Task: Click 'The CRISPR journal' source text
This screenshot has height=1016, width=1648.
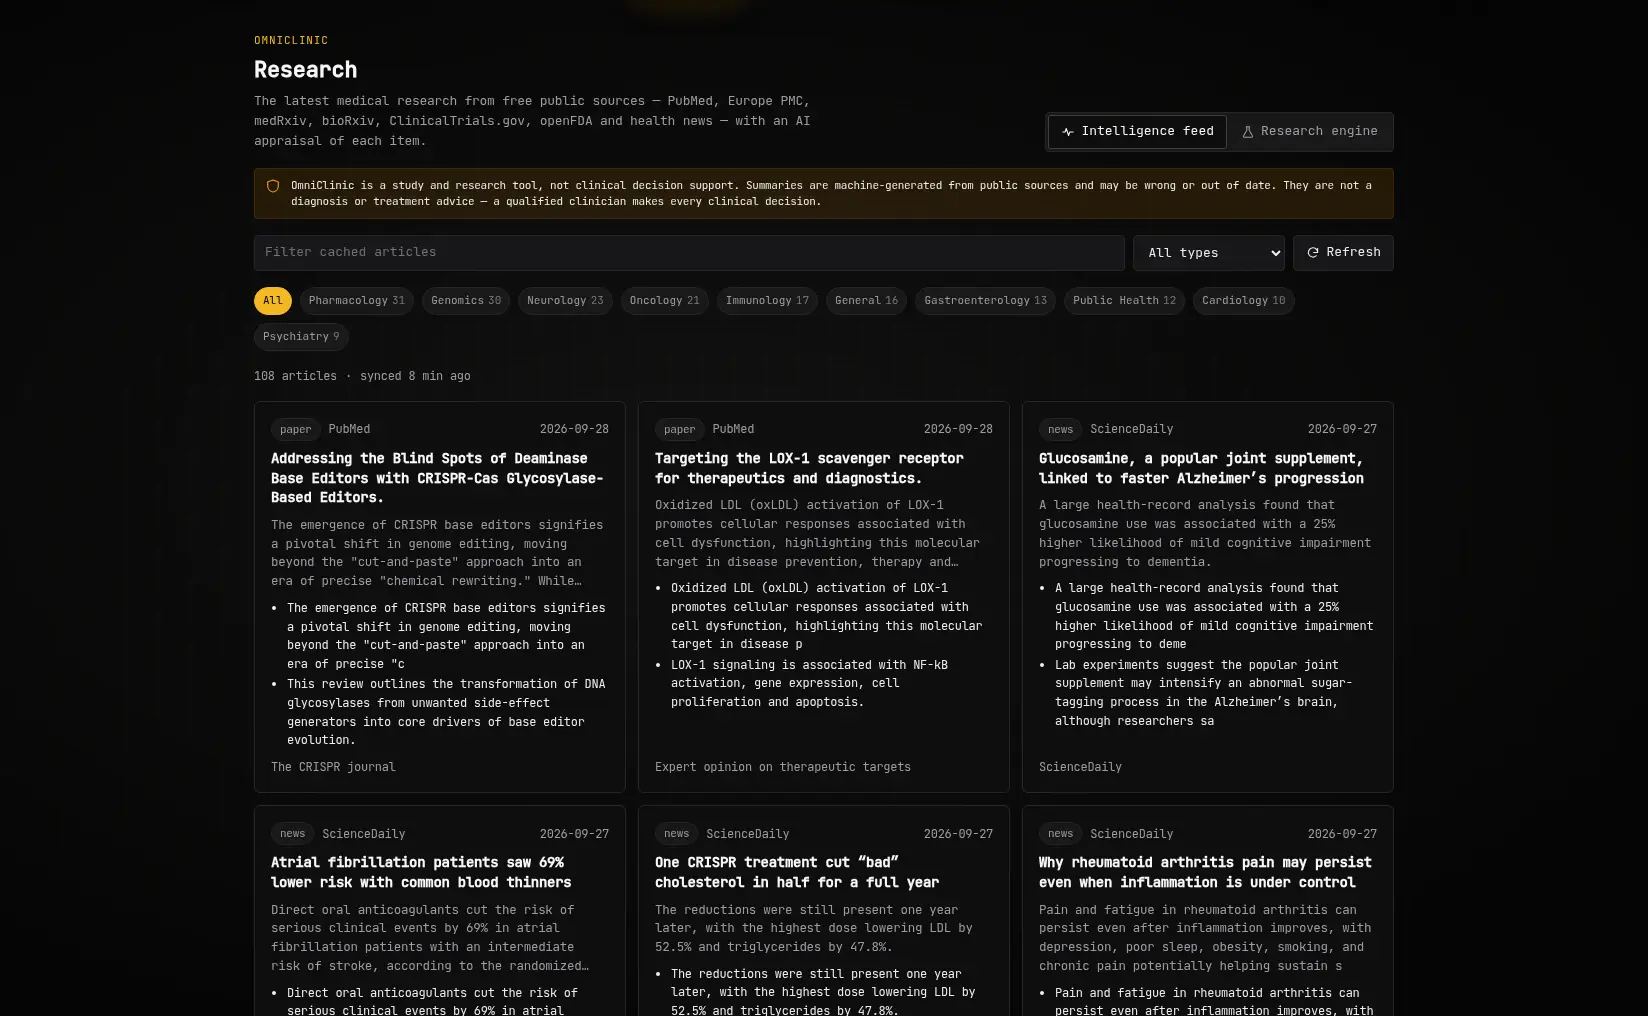Action: (x=333, y=768)
